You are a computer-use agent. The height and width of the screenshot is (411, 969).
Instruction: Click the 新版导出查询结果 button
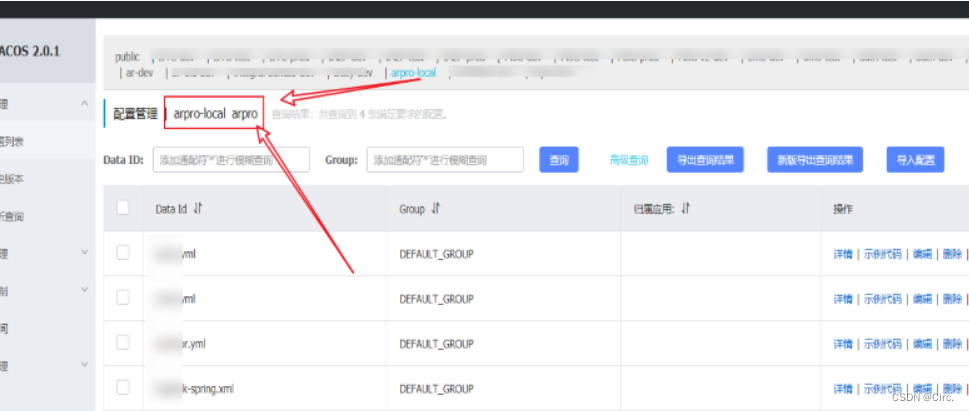click(x=815, y=159)
